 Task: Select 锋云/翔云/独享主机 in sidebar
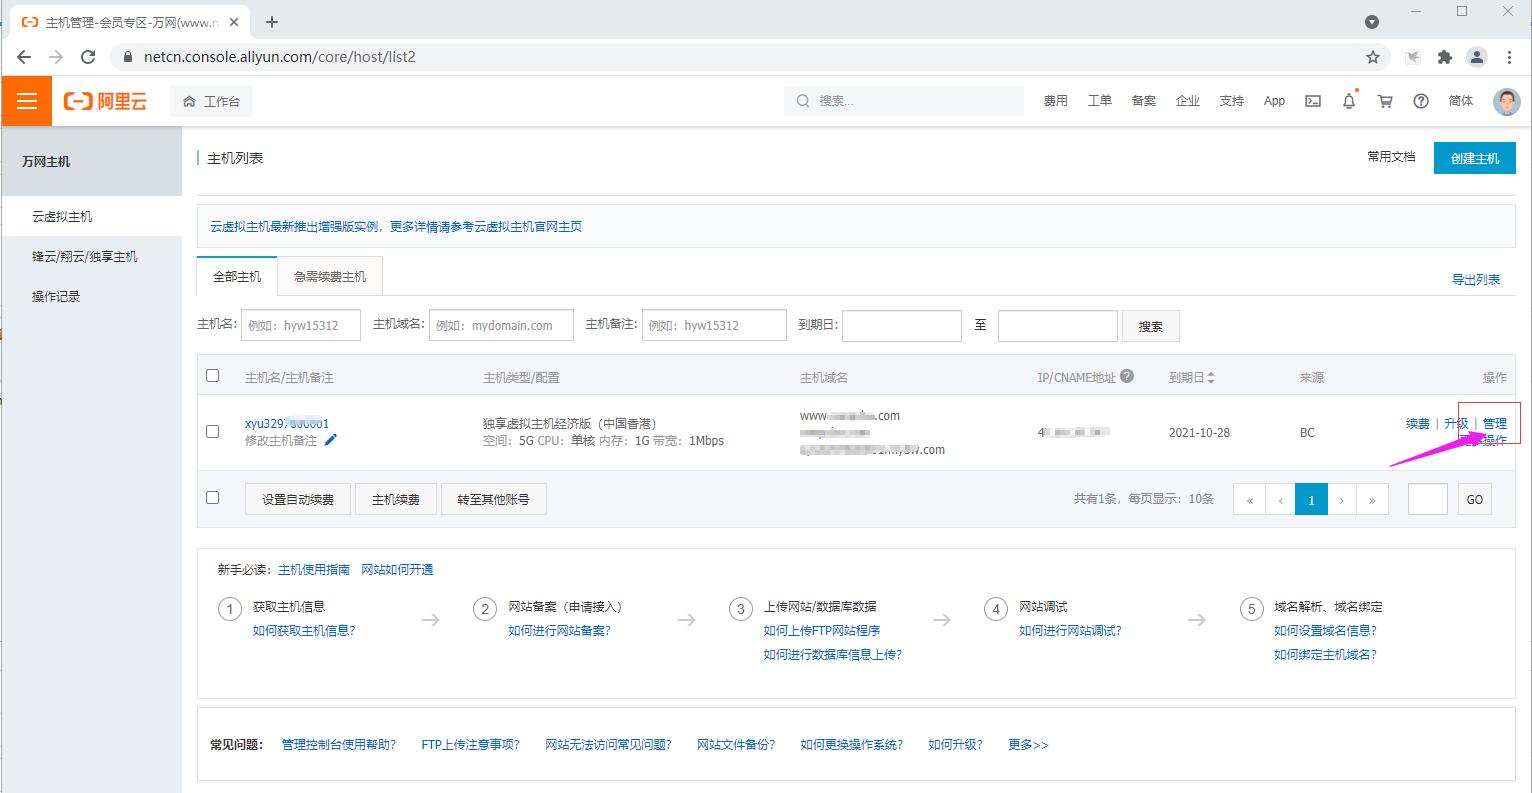[92, 256]
